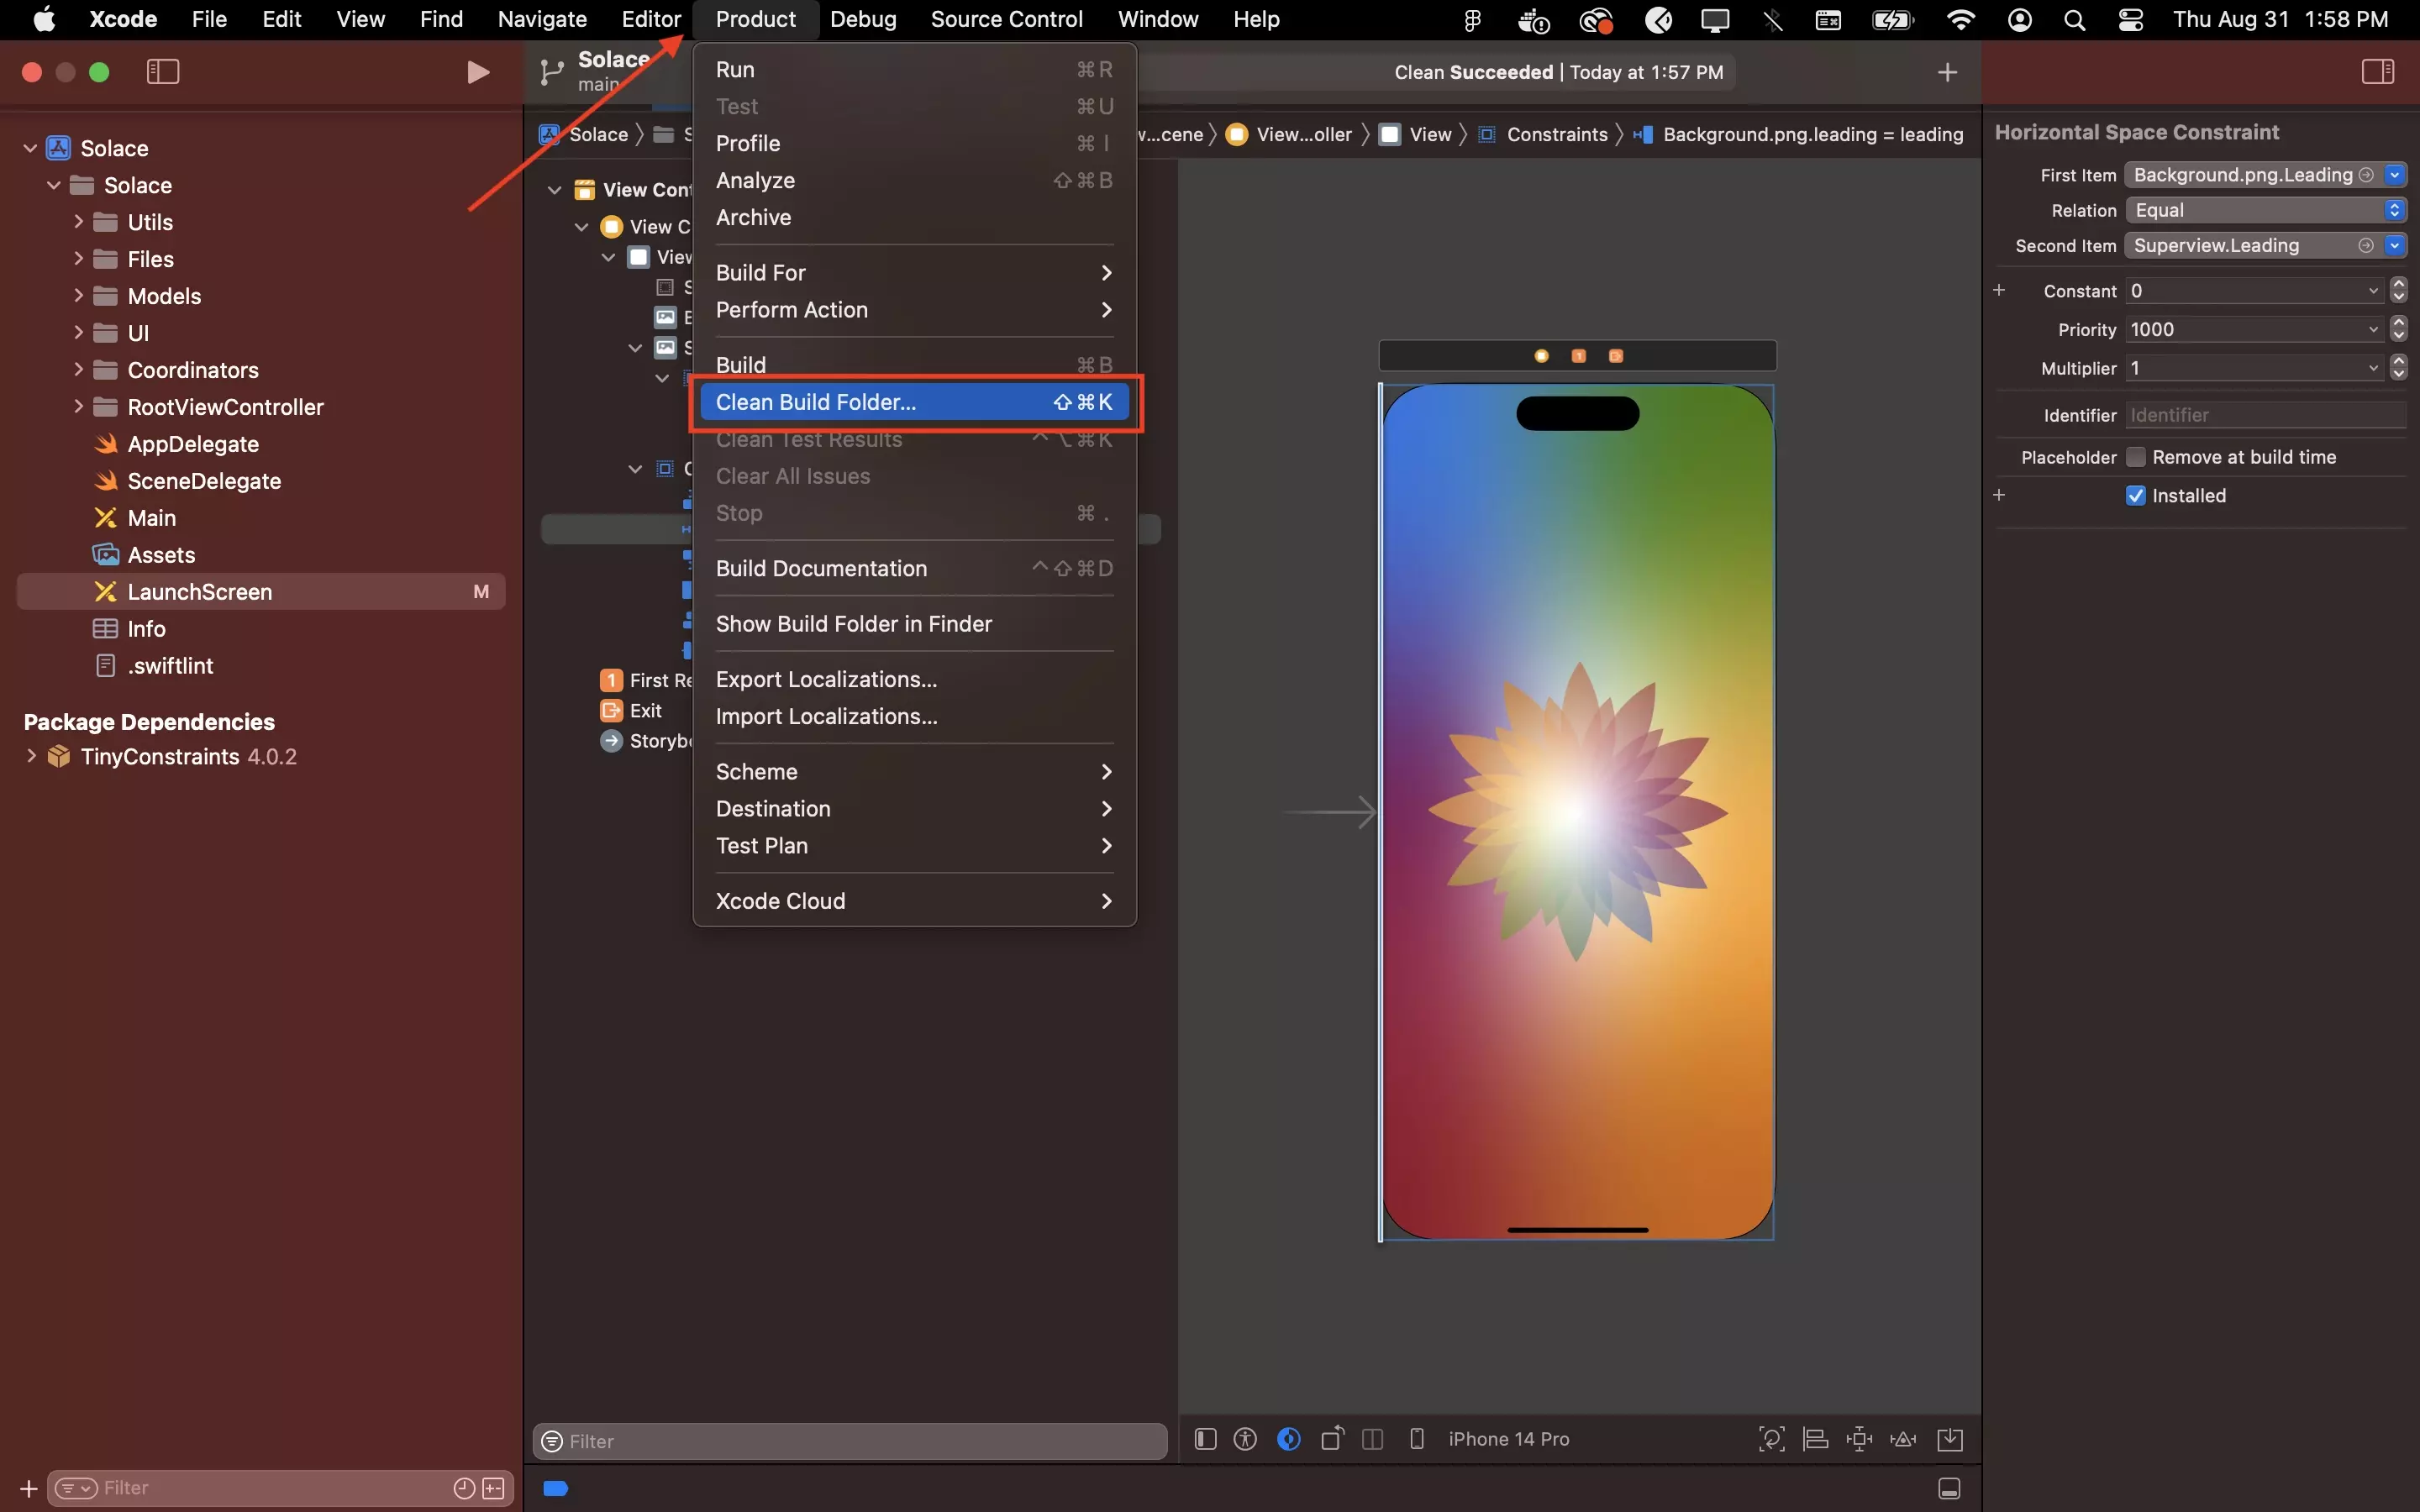Viewport: 2420px width, 1512px height.
Task: Open the Relation Equal dropdown
Action: pos(2265,210)
